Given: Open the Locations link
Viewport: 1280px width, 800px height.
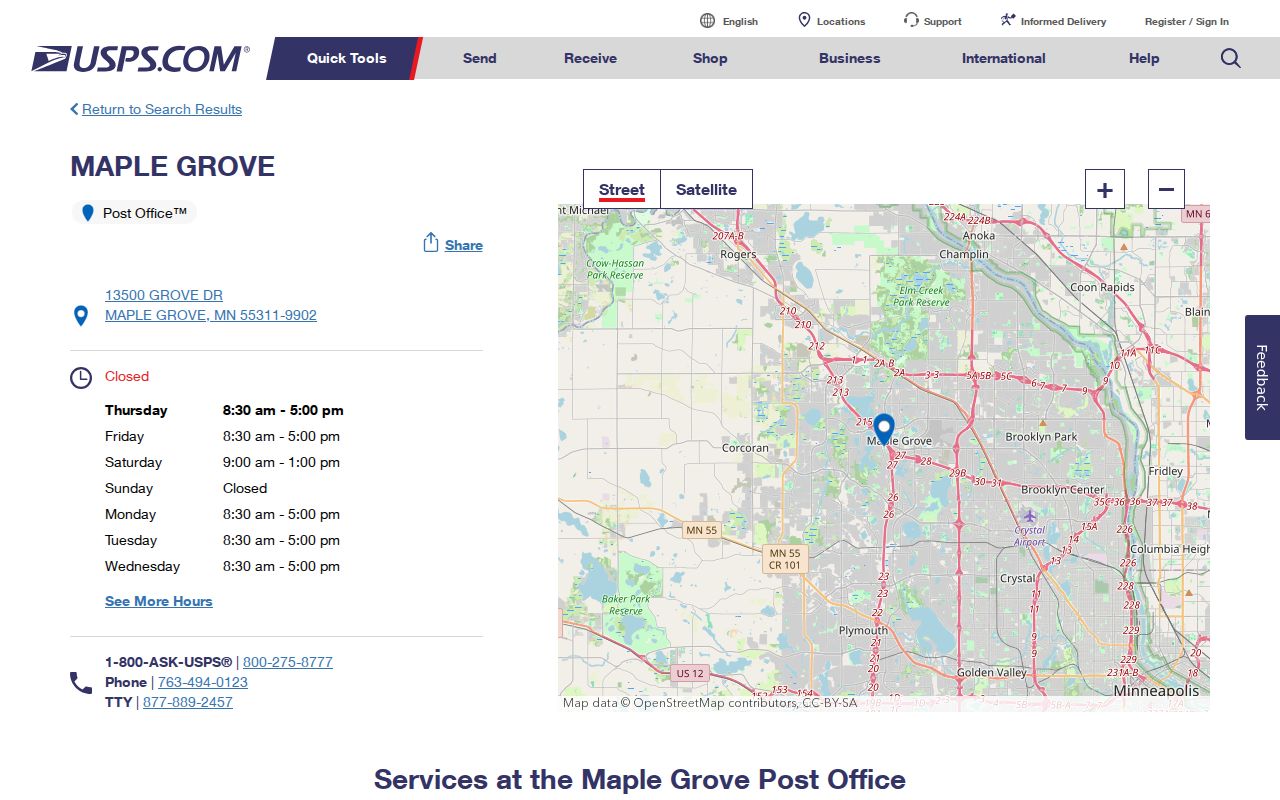Looking at the screenshot, I should point(841,21).
